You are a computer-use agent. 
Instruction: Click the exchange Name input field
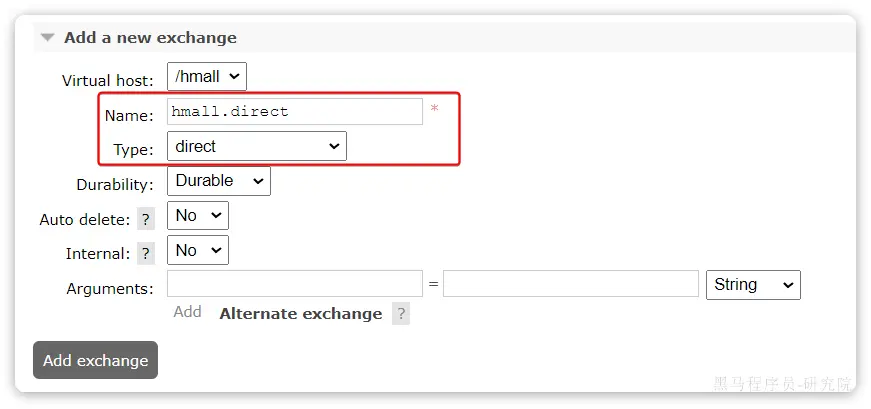pyautogui.click(x=294, y=111)
